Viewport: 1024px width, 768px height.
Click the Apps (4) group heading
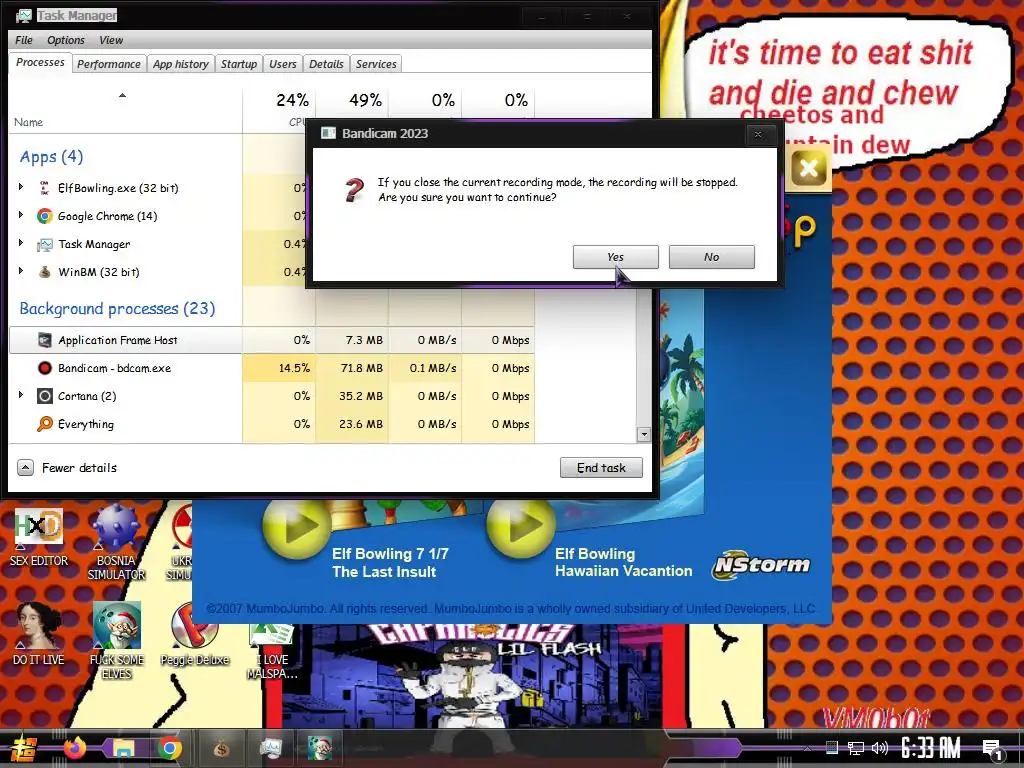click(51, 157)
